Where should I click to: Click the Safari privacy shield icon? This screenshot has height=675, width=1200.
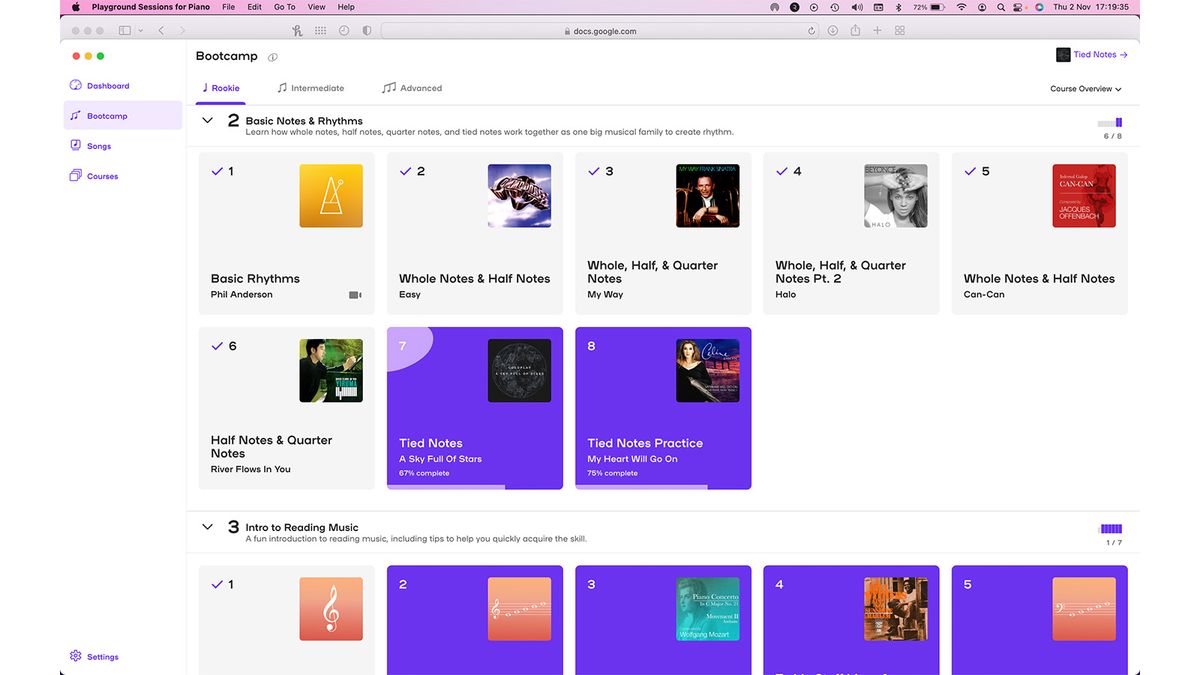(x=367, y=31)
